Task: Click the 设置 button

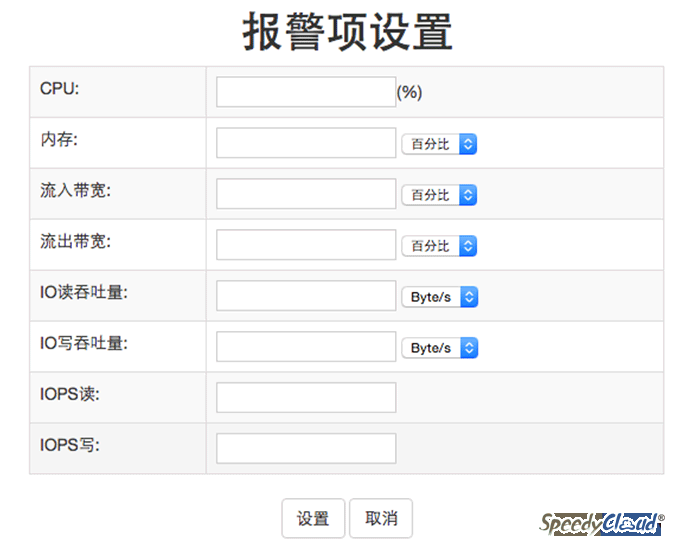Action: [313, 518]
